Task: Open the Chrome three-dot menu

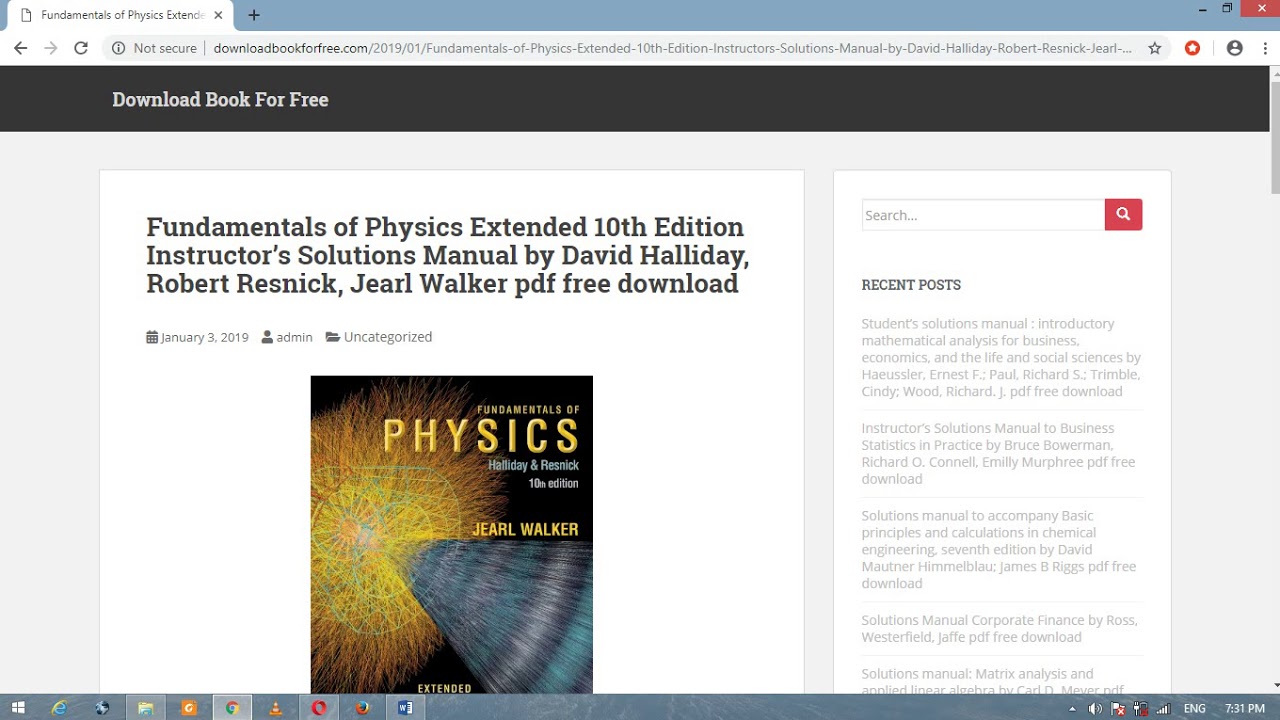Action: pos(1263,48)
